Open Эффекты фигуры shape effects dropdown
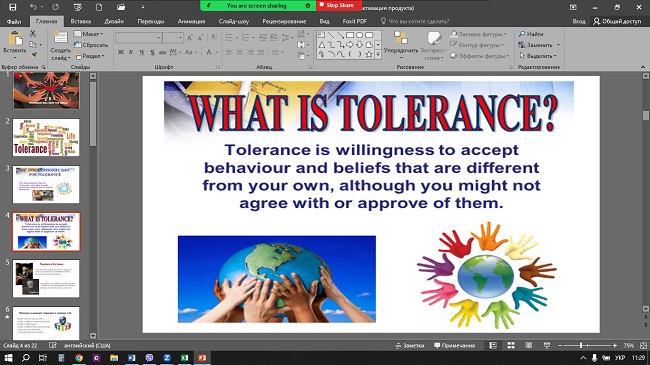 coord(480,56)
